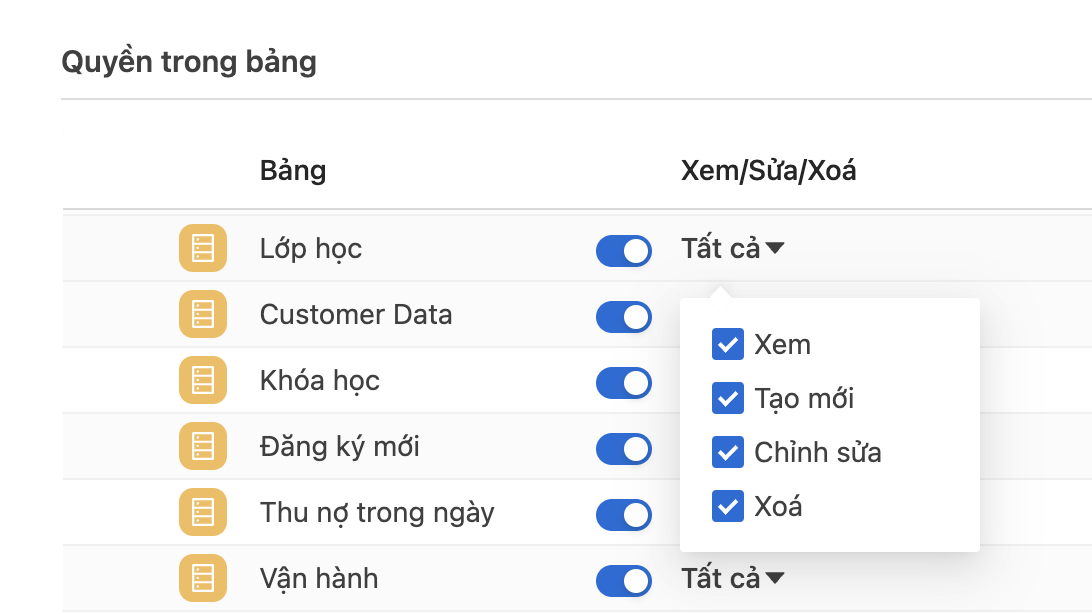Disable the Customer Data permission switch
The image size is (1092, 614).
[x=623, y=317]
